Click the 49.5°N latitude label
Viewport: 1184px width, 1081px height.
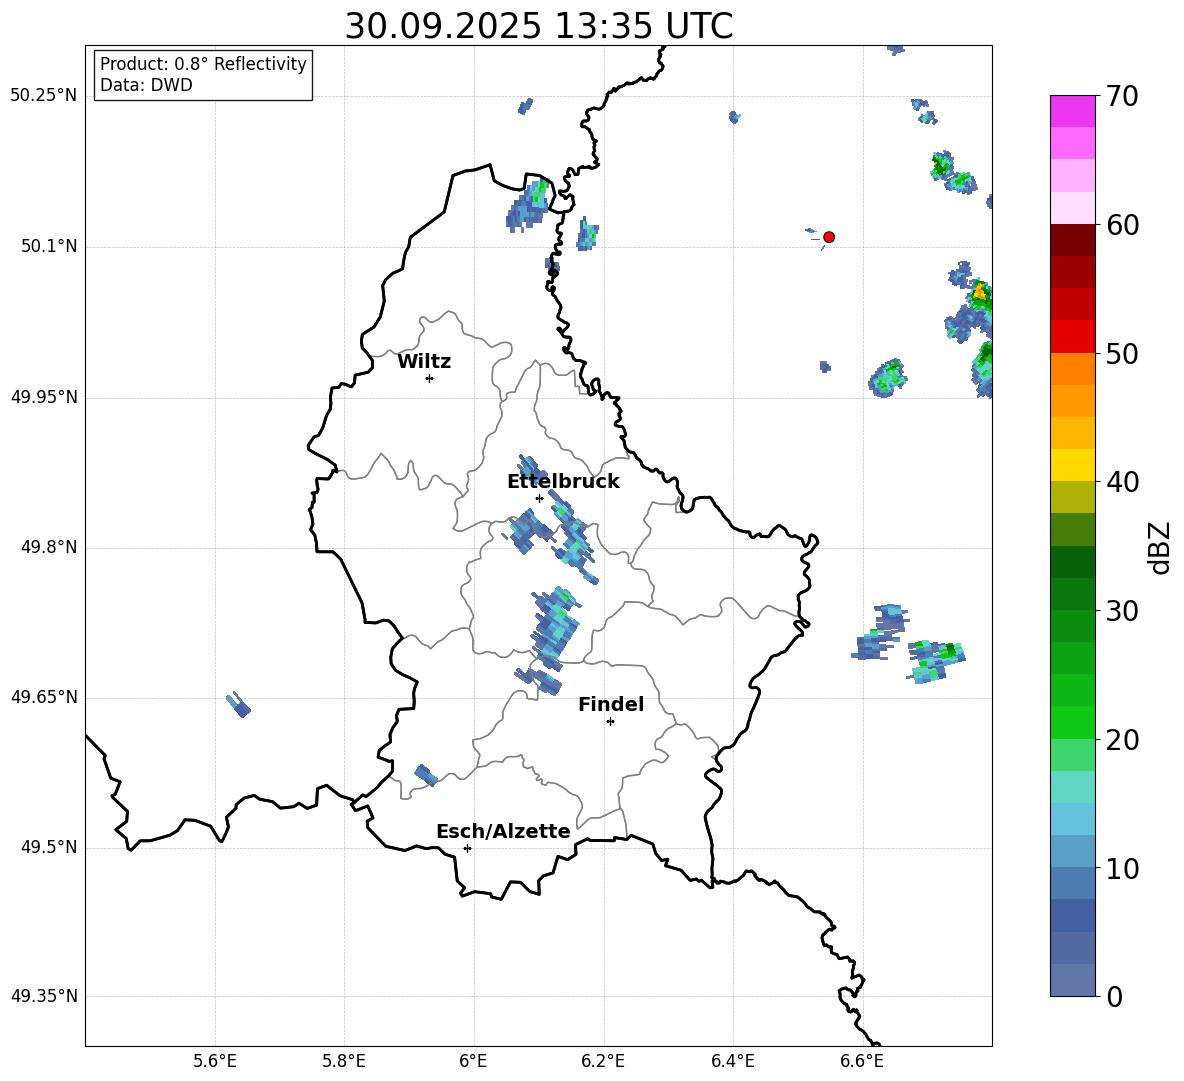[x=49, y=847]
